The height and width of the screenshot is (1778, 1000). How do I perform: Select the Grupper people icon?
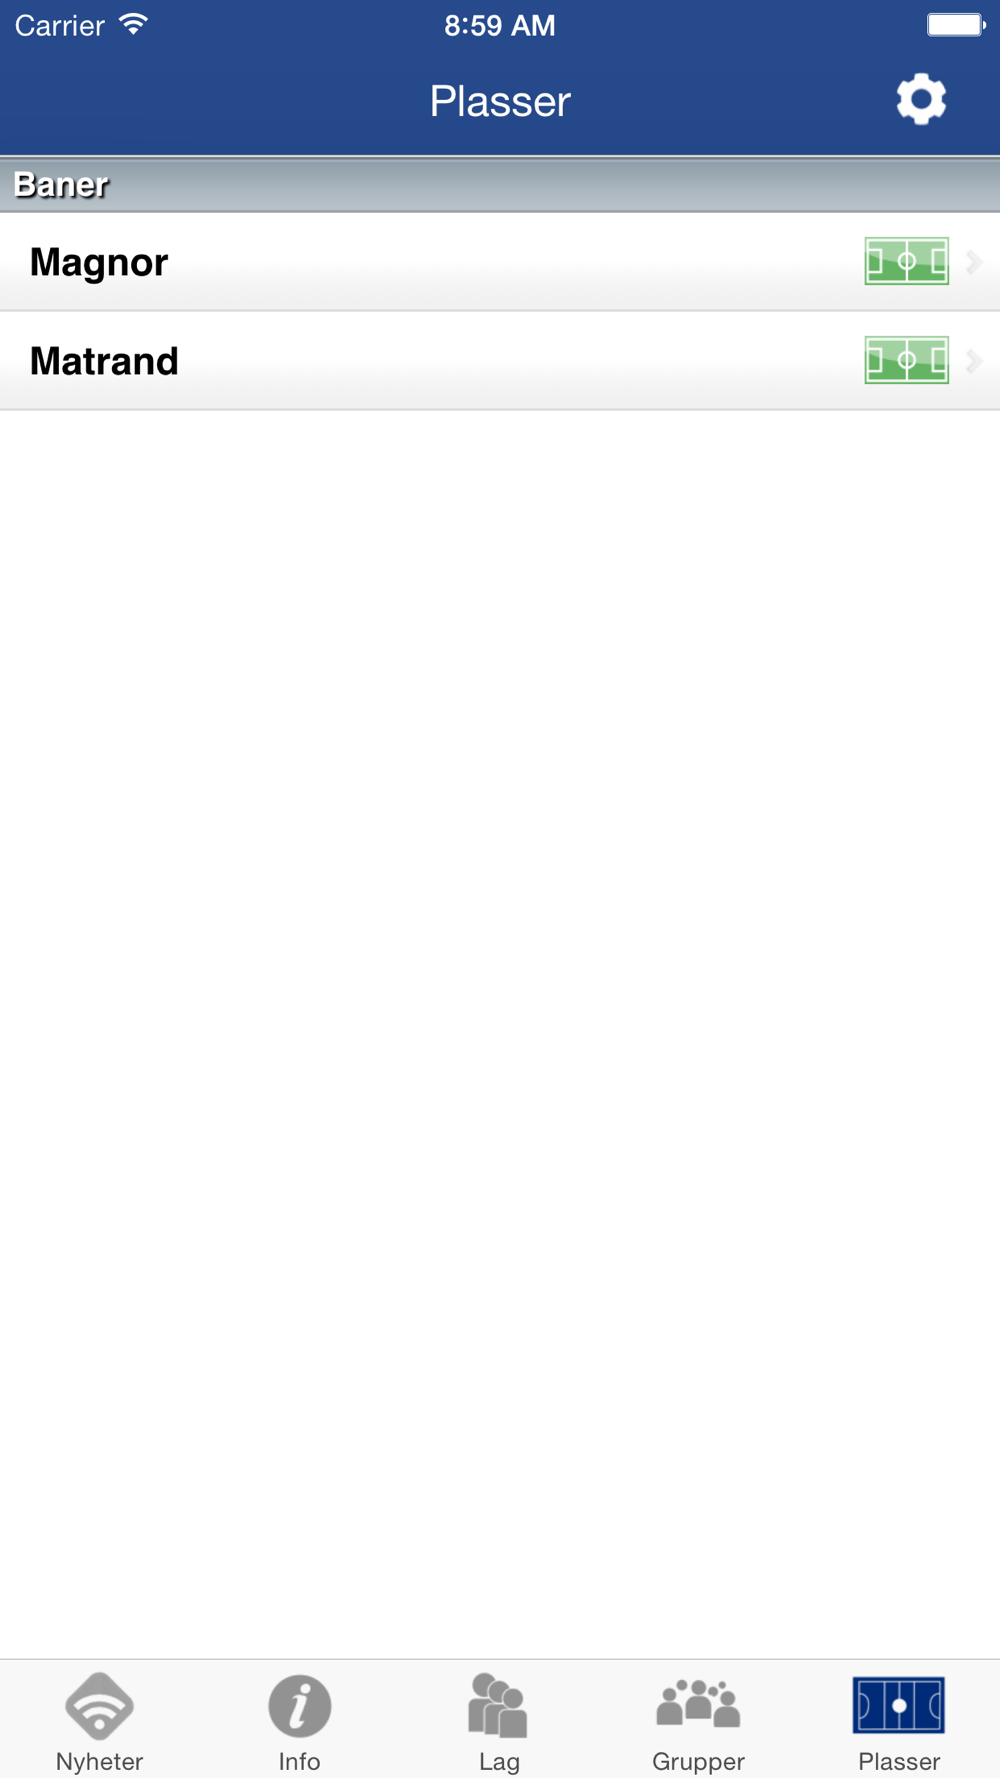tap(698, 1703)
